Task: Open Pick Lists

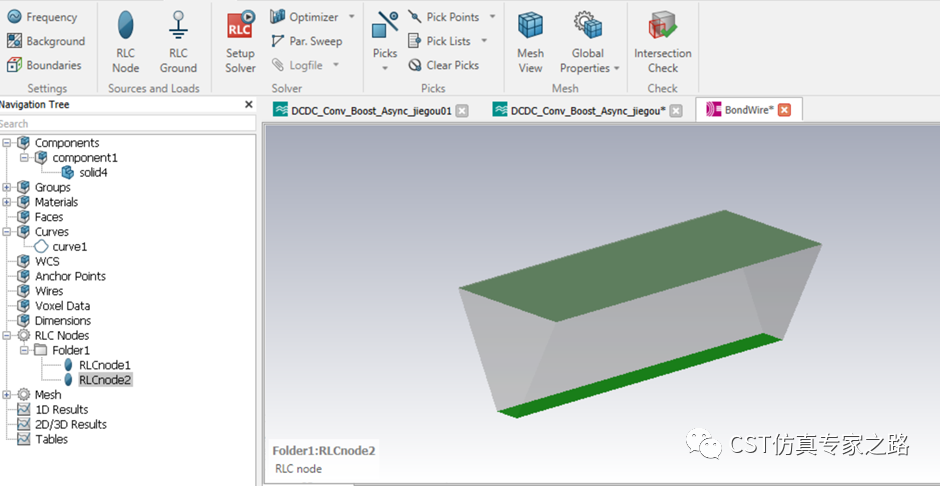Action: click(439, 41)
